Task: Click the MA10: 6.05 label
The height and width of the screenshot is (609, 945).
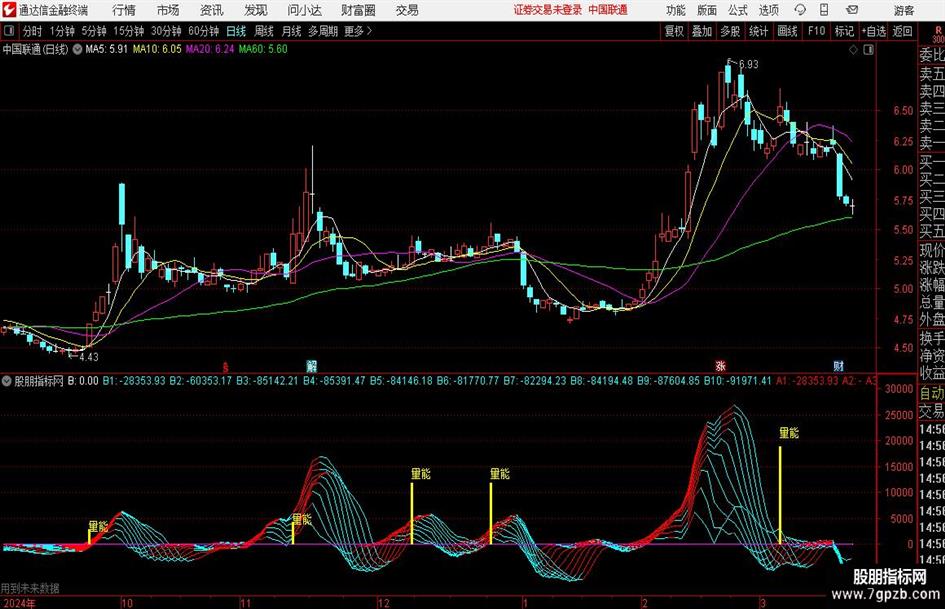Action: (x=157, y=49)
